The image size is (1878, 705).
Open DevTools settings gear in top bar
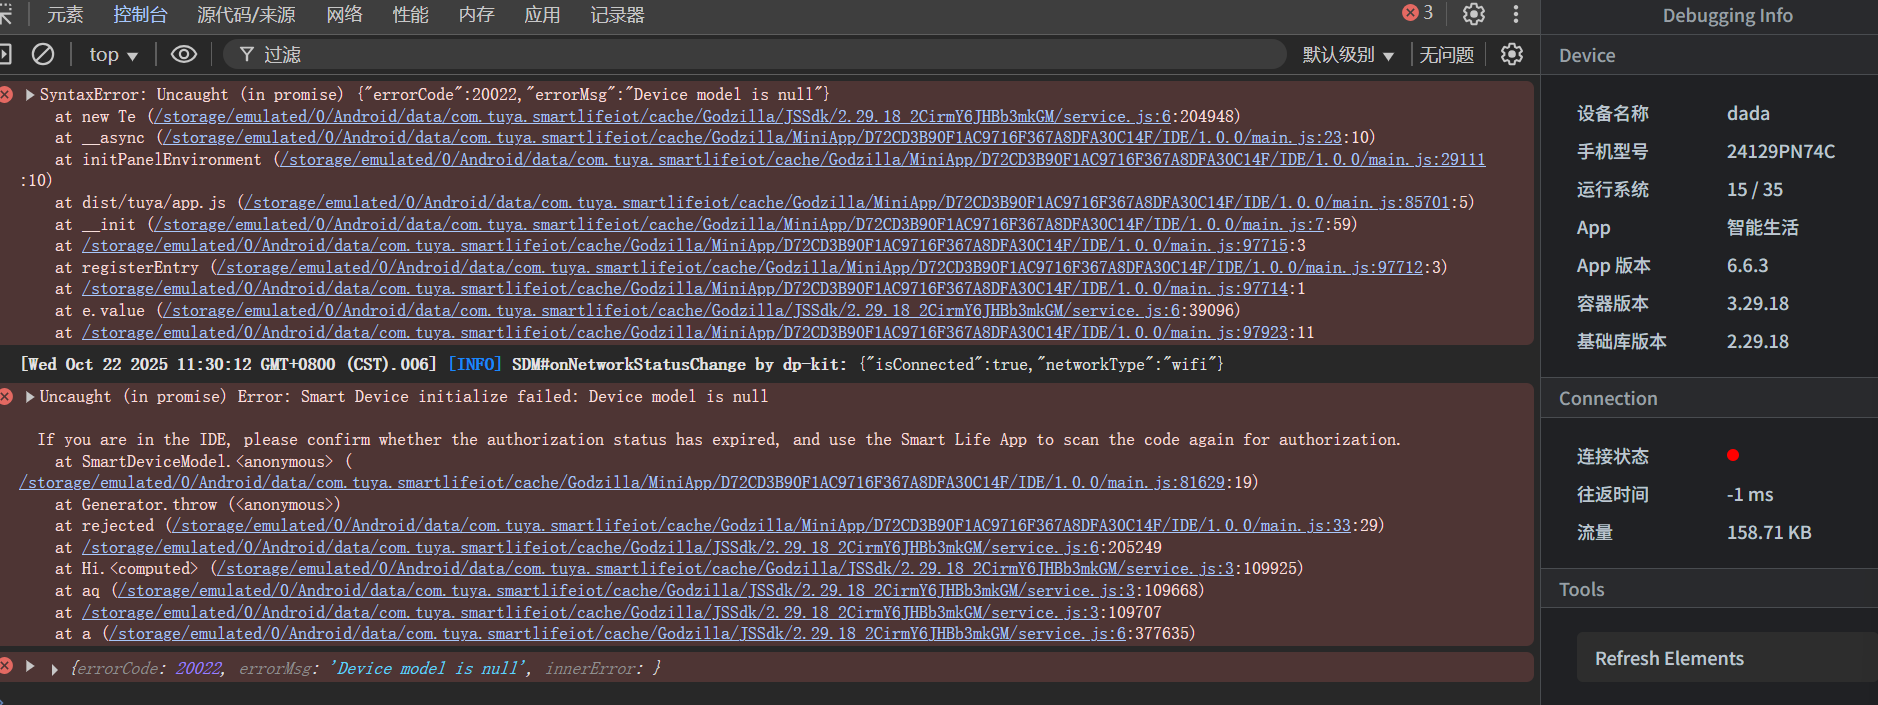(x=1473, y=14)
